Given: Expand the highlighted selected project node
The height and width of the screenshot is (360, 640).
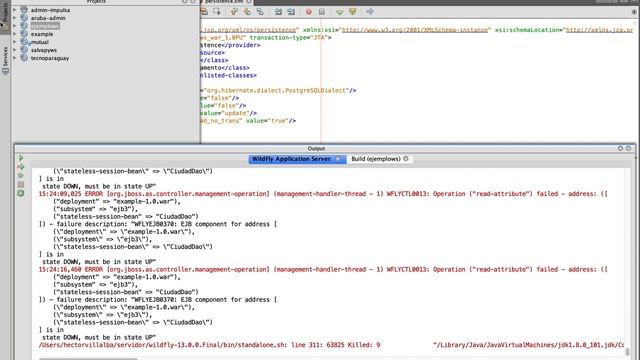Looking at the screenshot, I should pyautogui.click(x=15, y=26).
